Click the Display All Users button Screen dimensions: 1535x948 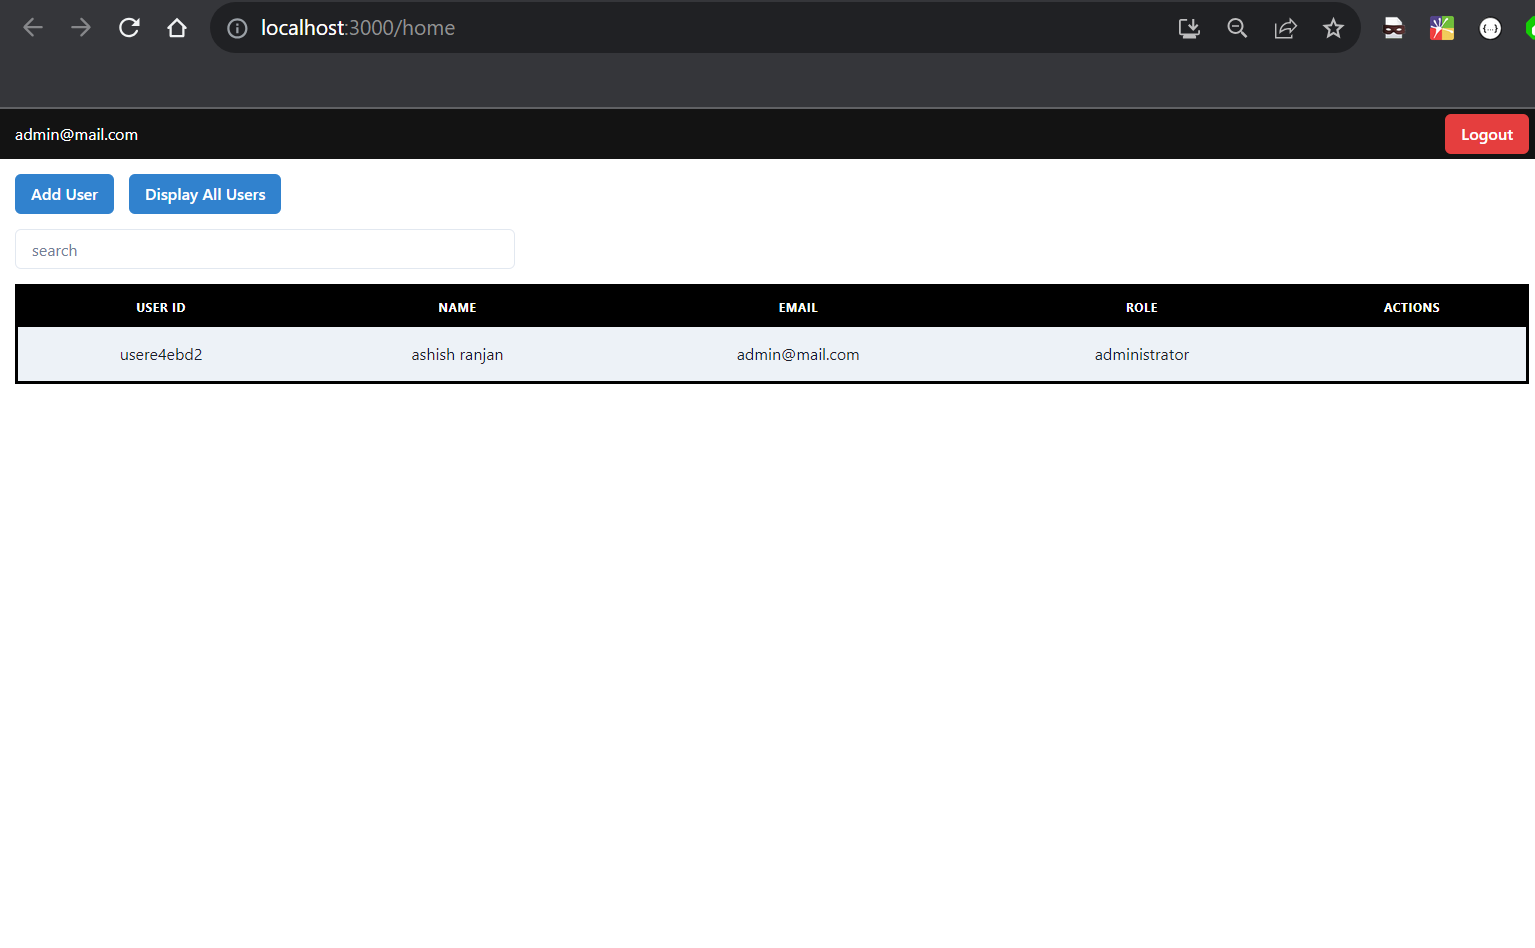tap(204, 193)
